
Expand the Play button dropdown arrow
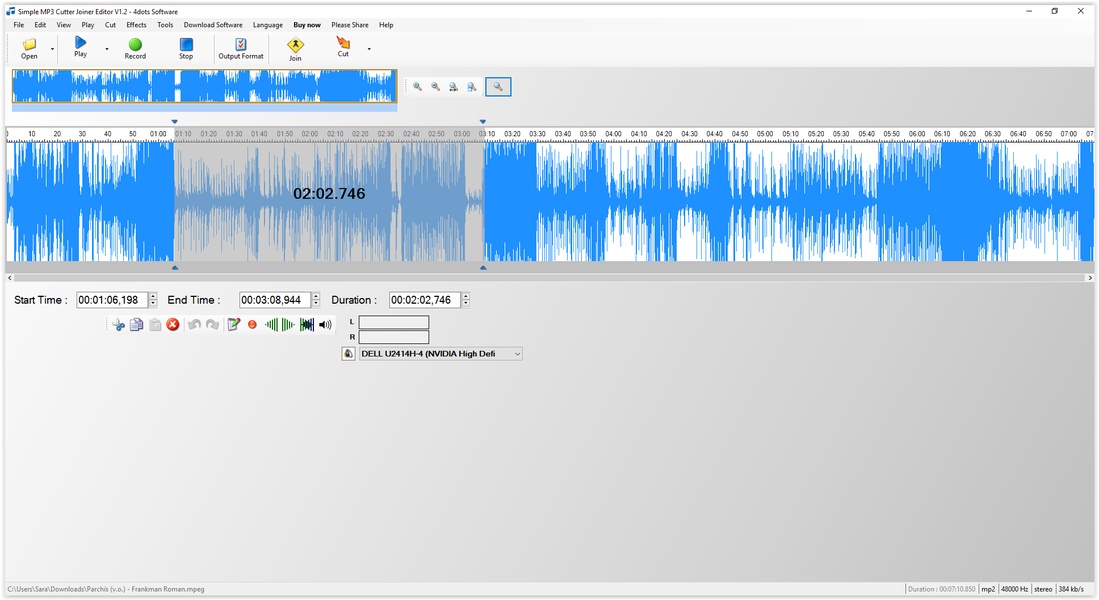[x=107, y=48]
